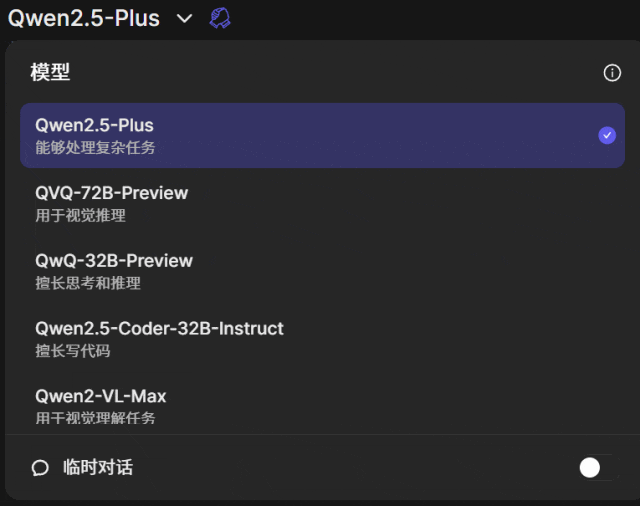Click the 用于视觉理解任务 description text

(x=95, y=418)
